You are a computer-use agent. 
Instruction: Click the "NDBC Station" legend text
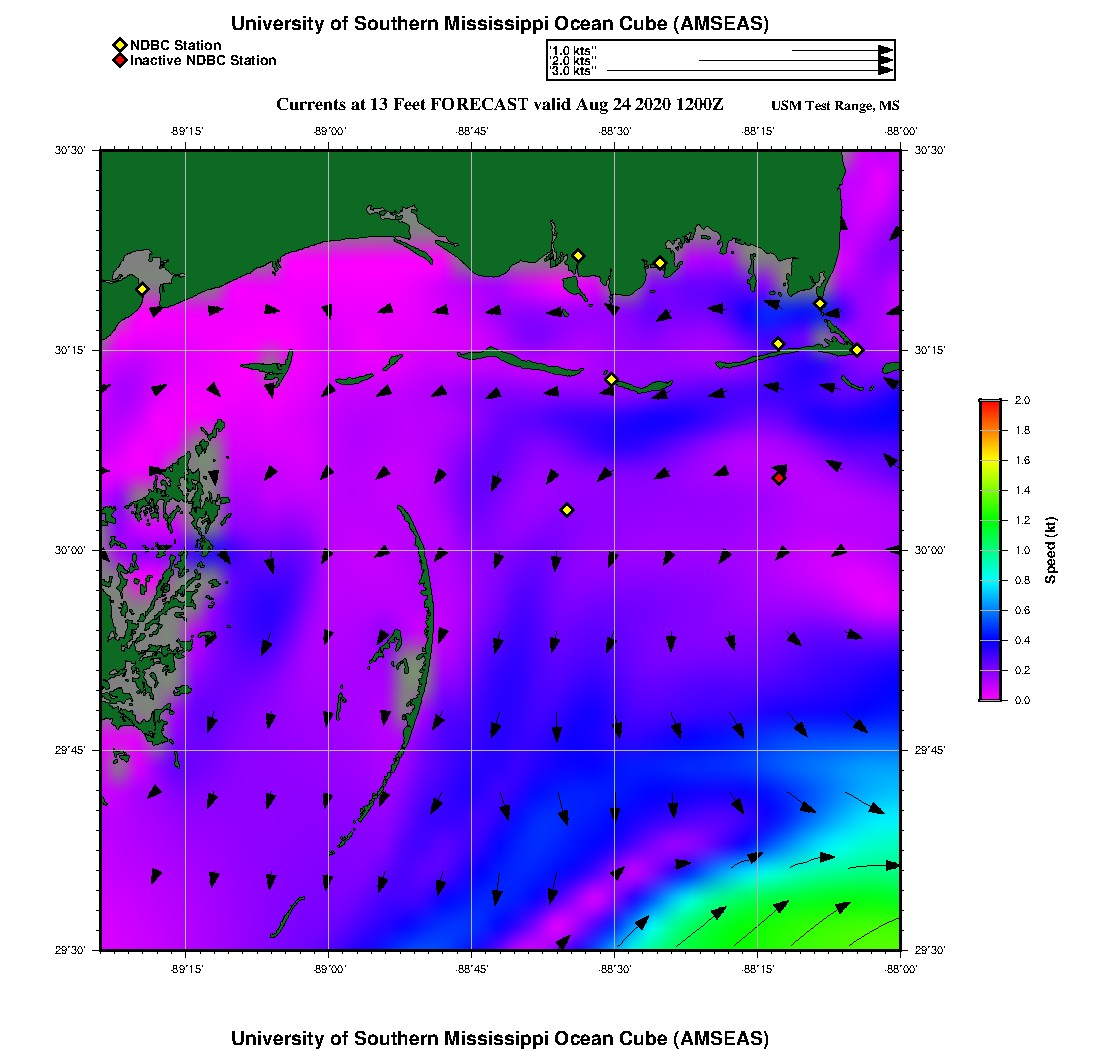click(175, 46)
